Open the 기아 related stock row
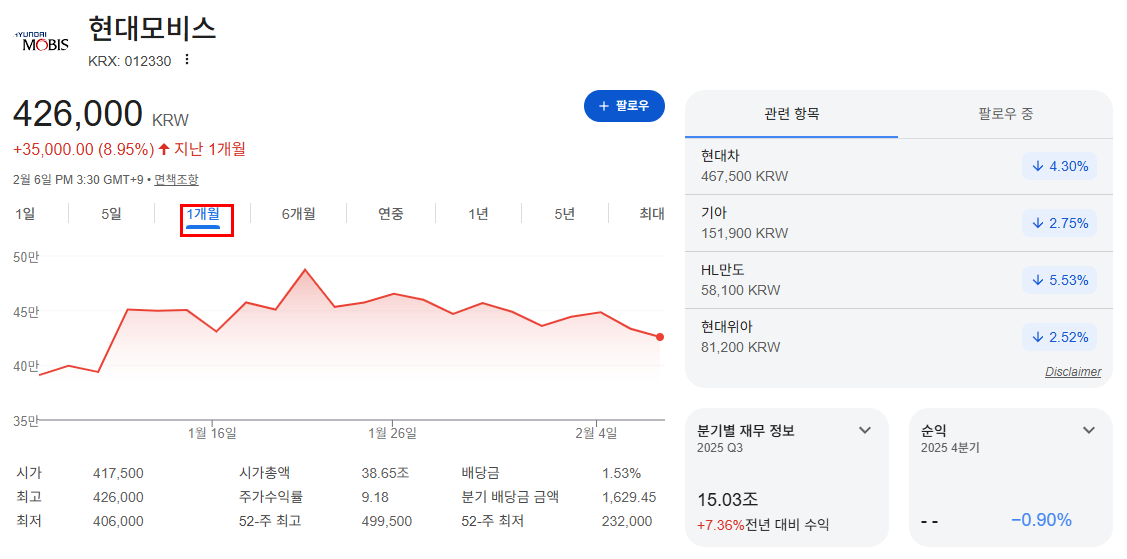 click(898, 223)
